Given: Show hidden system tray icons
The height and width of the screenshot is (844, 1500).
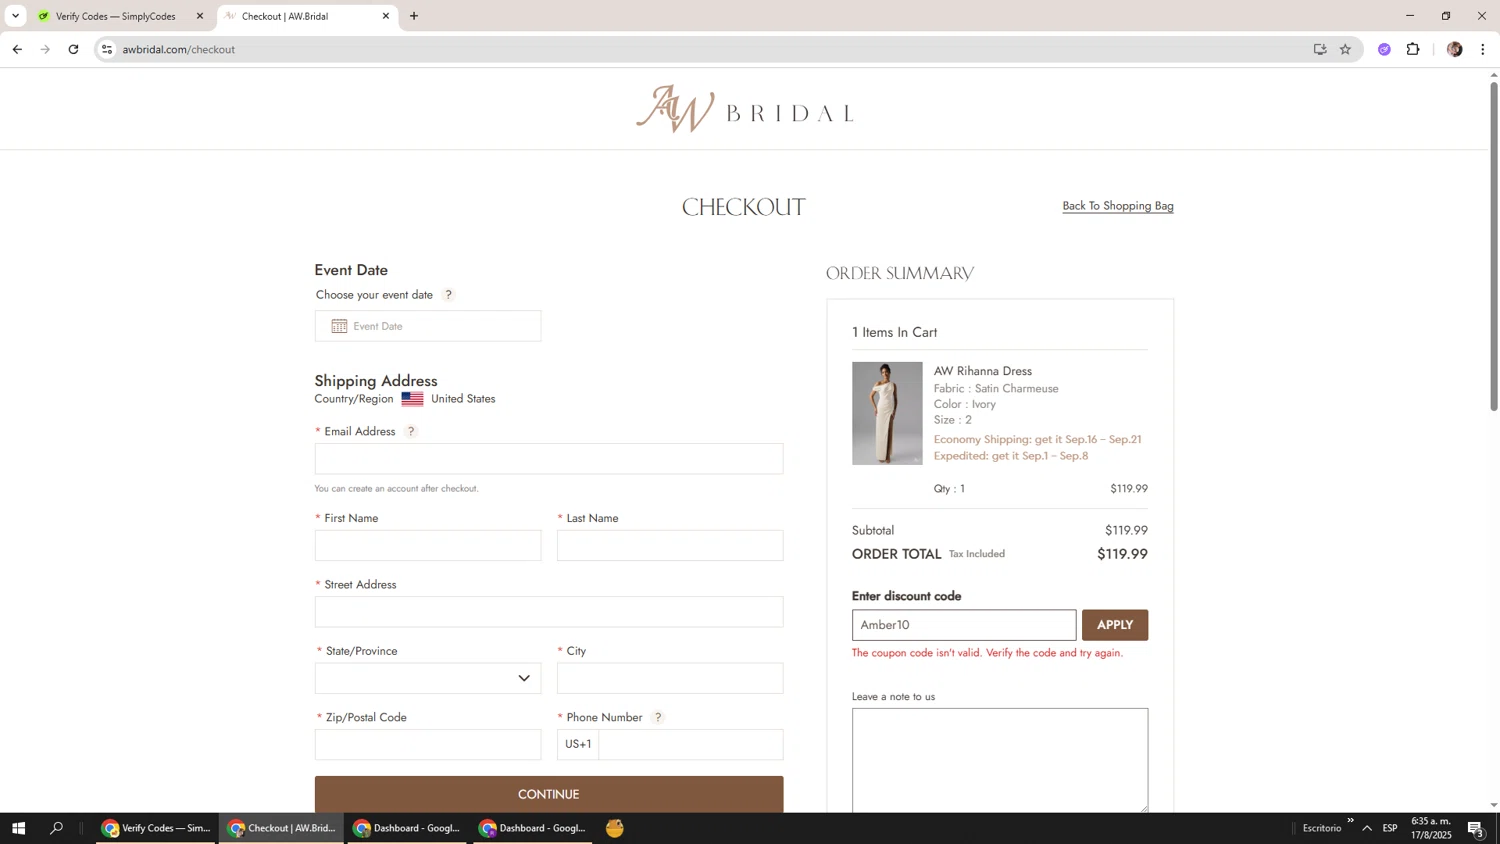Looking at the screenshot, I should [x=1367, y=828].
